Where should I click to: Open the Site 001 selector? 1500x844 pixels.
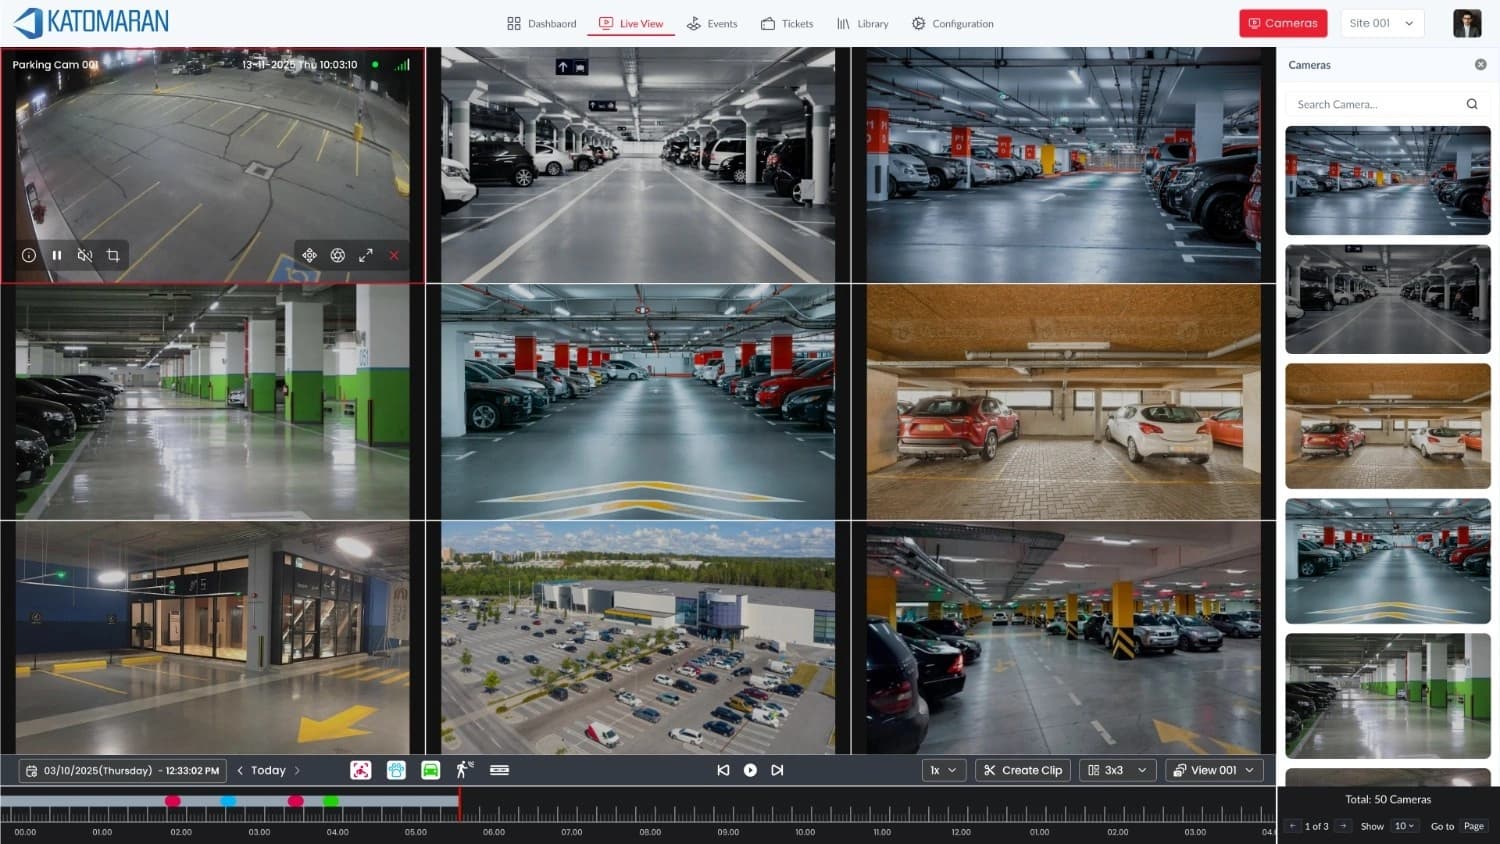point(1381,22)
